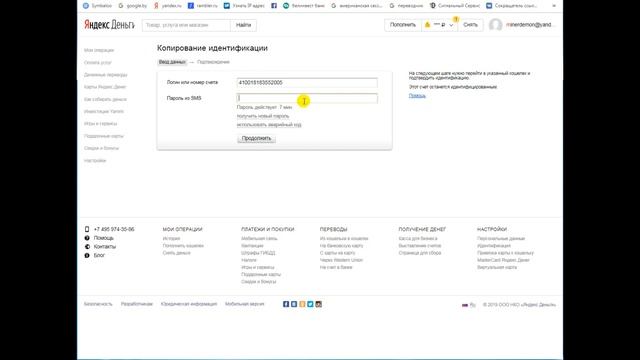Open footer Контакты link
This screenshot has width=640, height=360.
point(105,247)
